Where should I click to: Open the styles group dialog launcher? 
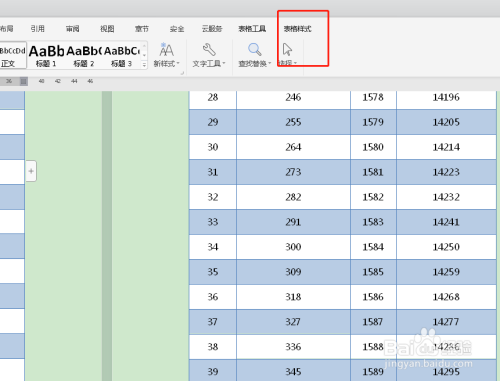[182, 73]
